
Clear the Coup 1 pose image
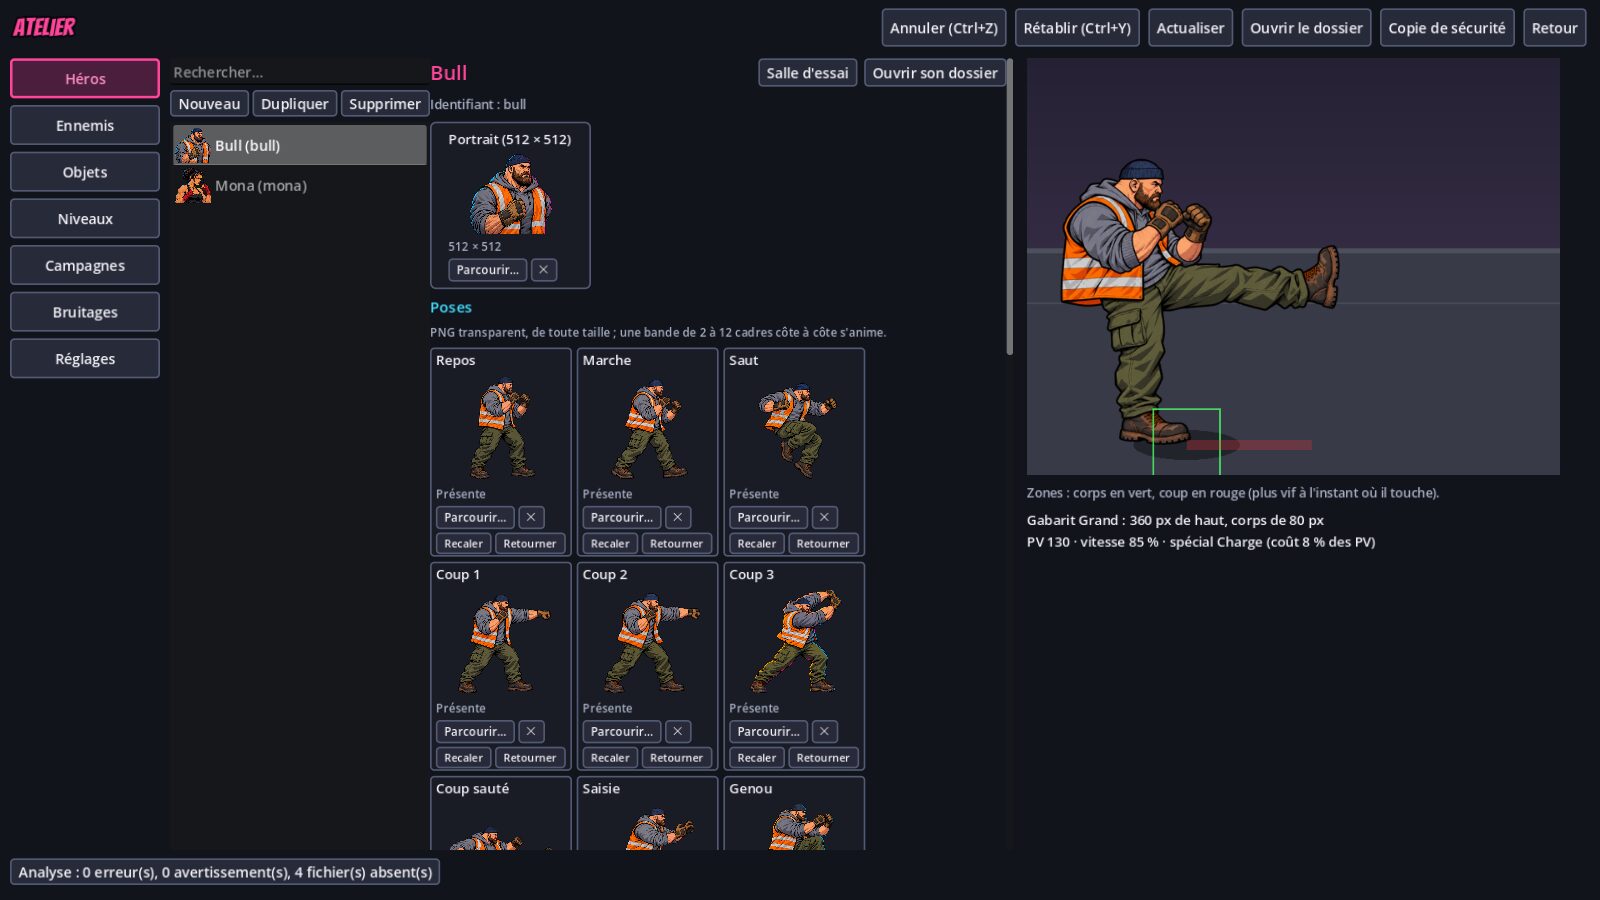coord(531,731)
